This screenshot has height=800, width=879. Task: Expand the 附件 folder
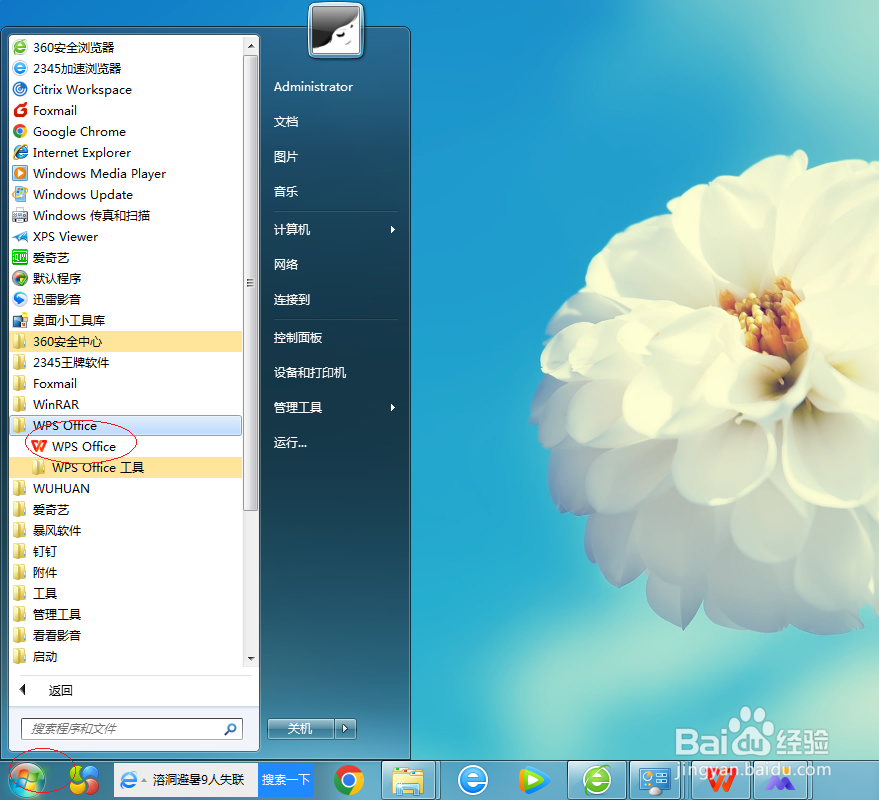pos(126,572)
